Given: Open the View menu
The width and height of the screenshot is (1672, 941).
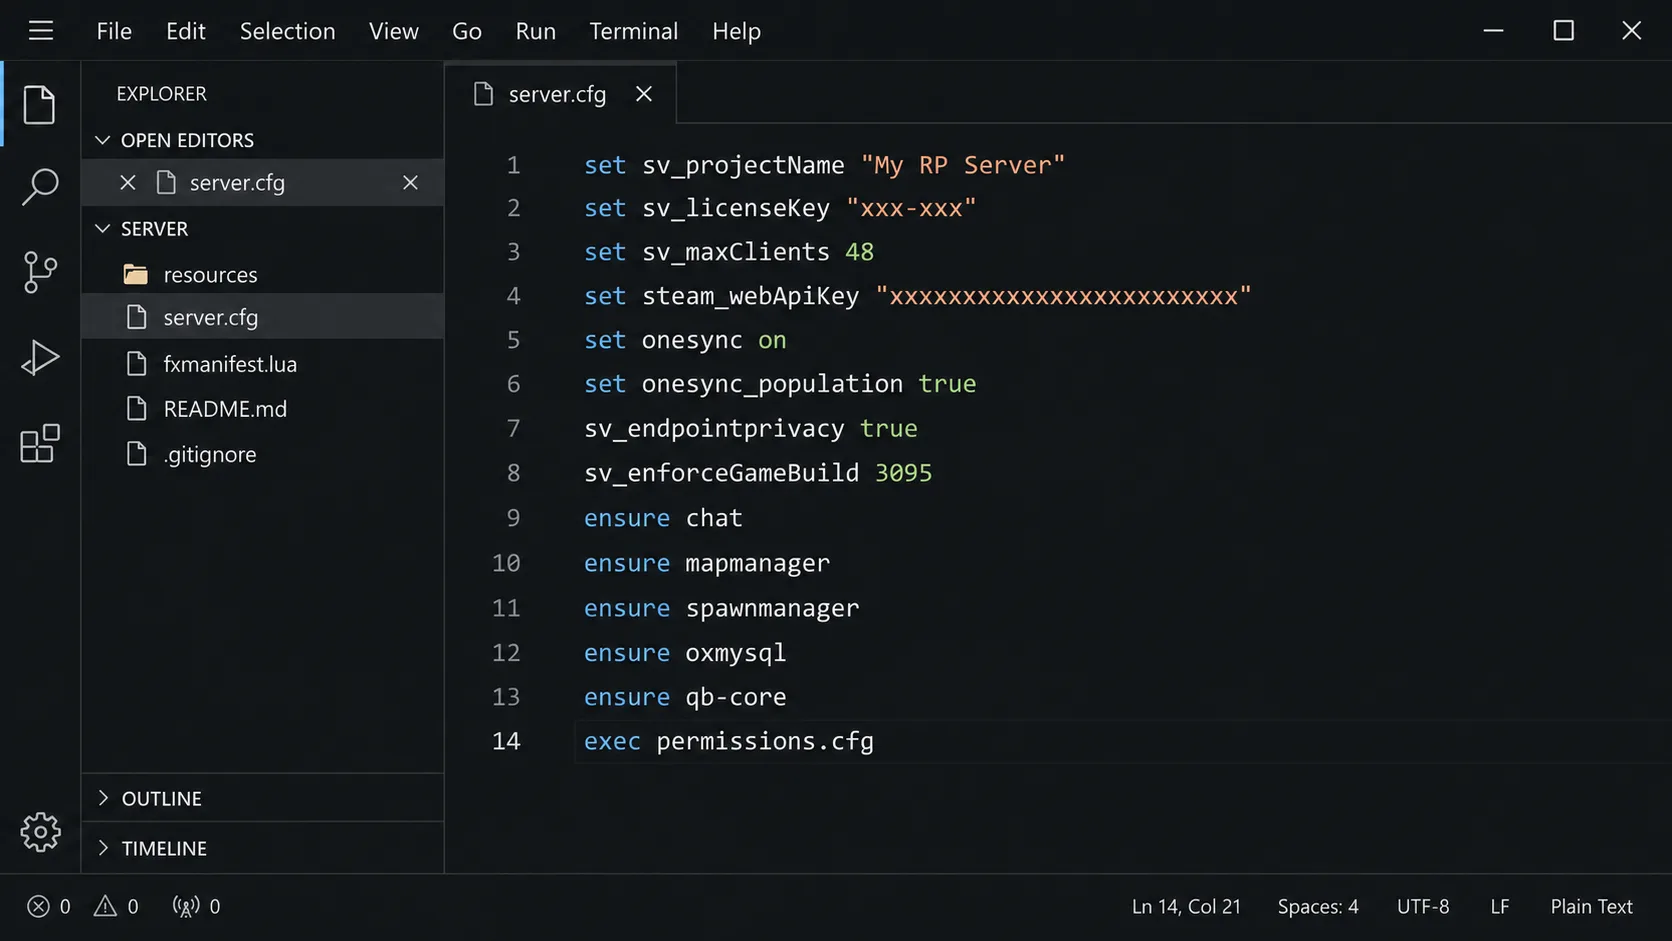Looking at the screenshot, I should [x=394, y=31].
